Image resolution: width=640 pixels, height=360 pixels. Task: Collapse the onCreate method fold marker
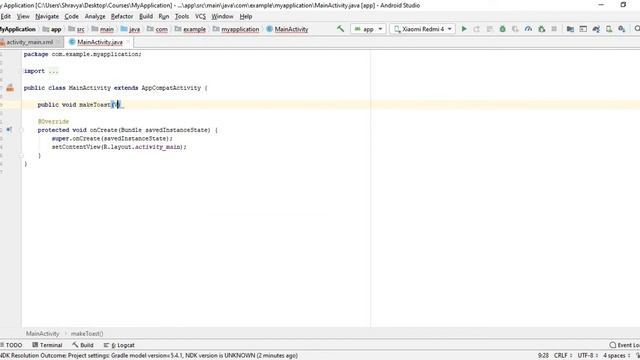(22, 130)
